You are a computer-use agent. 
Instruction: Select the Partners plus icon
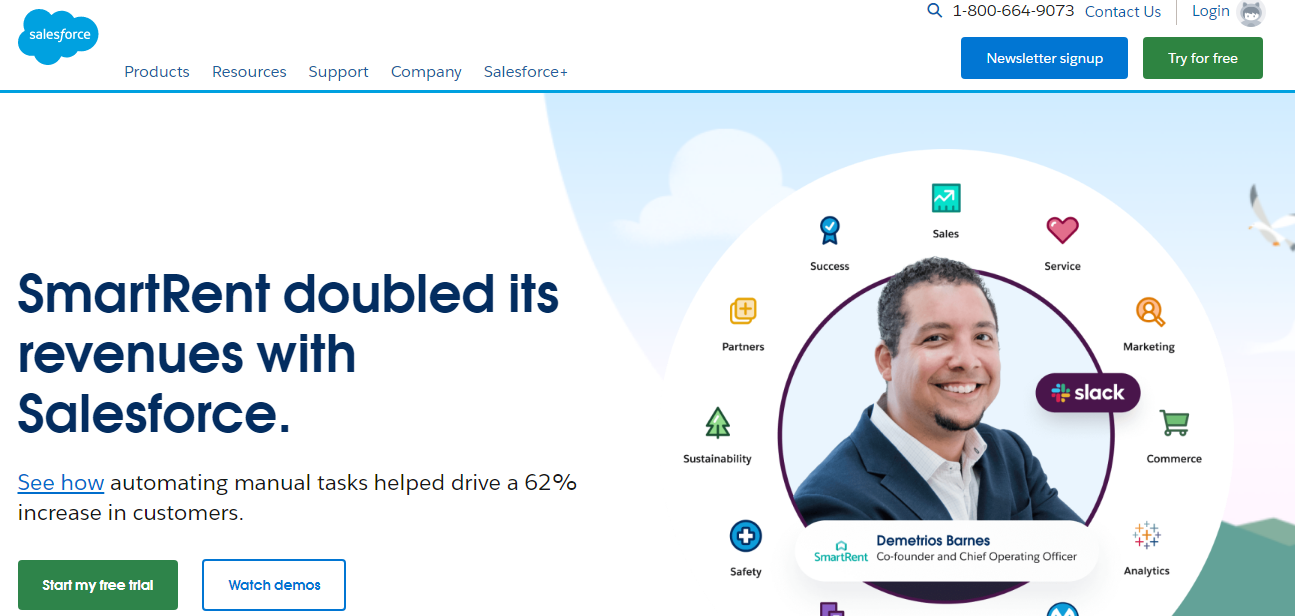coord(743,311)
